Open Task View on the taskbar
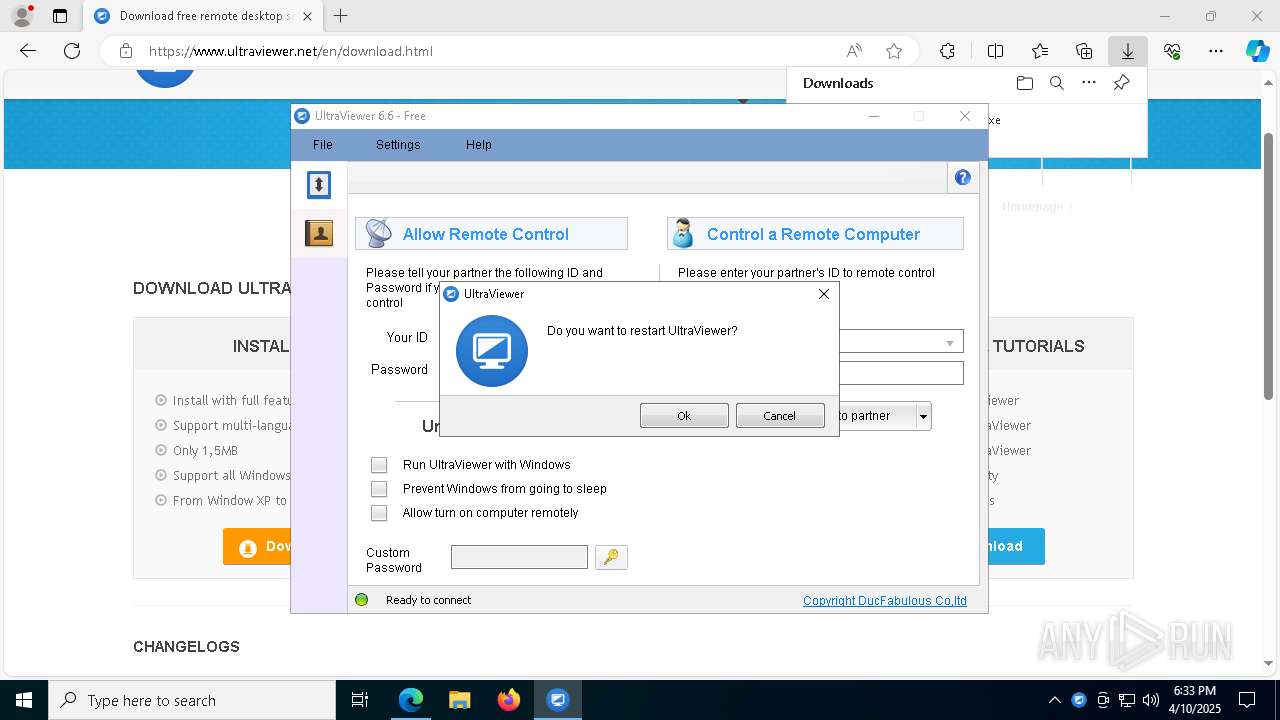Viewport: 1280px width, 720px height. click(x=360, y=700)
